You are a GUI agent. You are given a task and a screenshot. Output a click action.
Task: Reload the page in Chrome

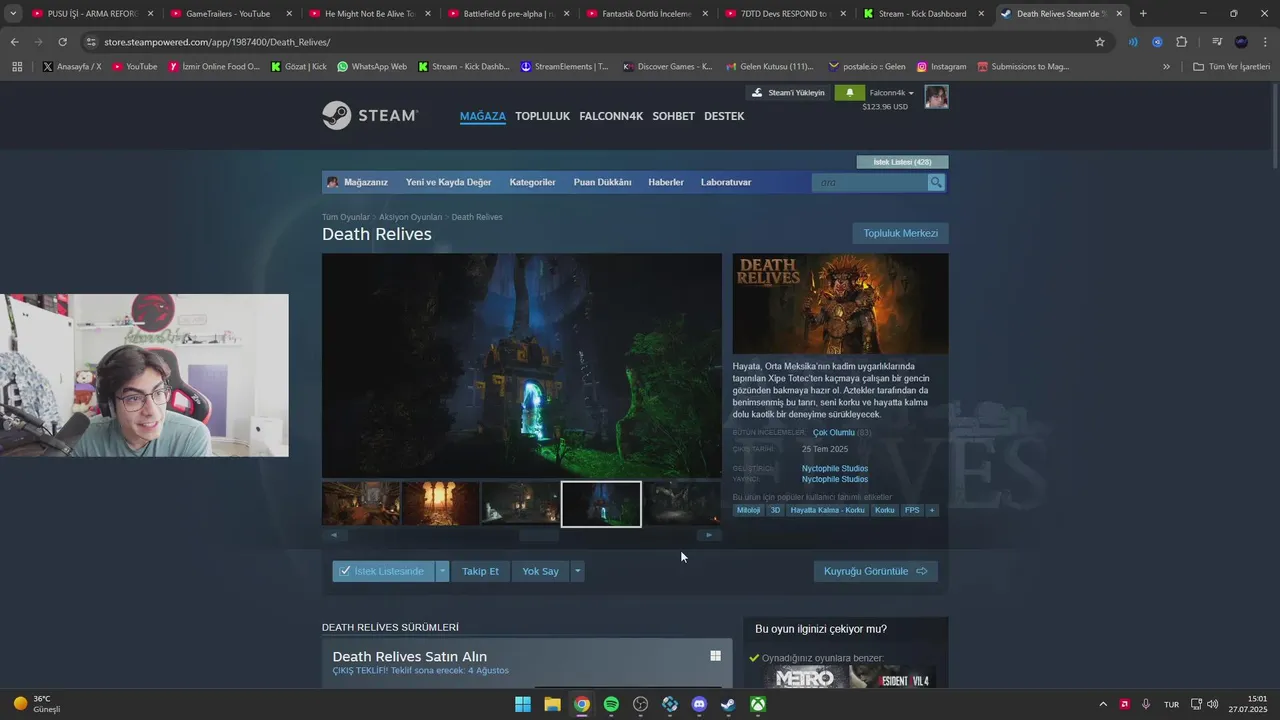coord(62,42)
